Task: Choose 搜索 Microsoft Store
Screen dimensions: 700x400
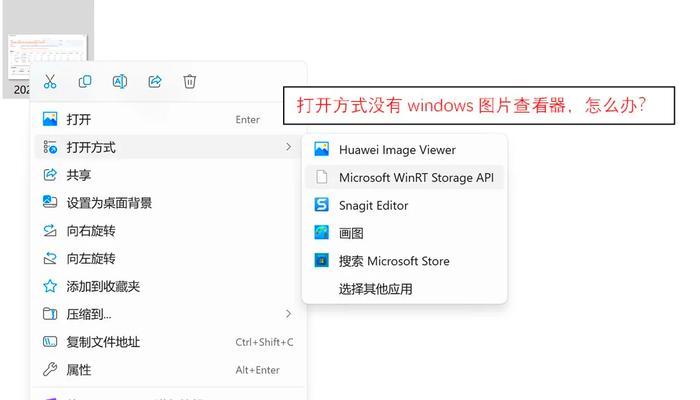Action: (404, 261)
